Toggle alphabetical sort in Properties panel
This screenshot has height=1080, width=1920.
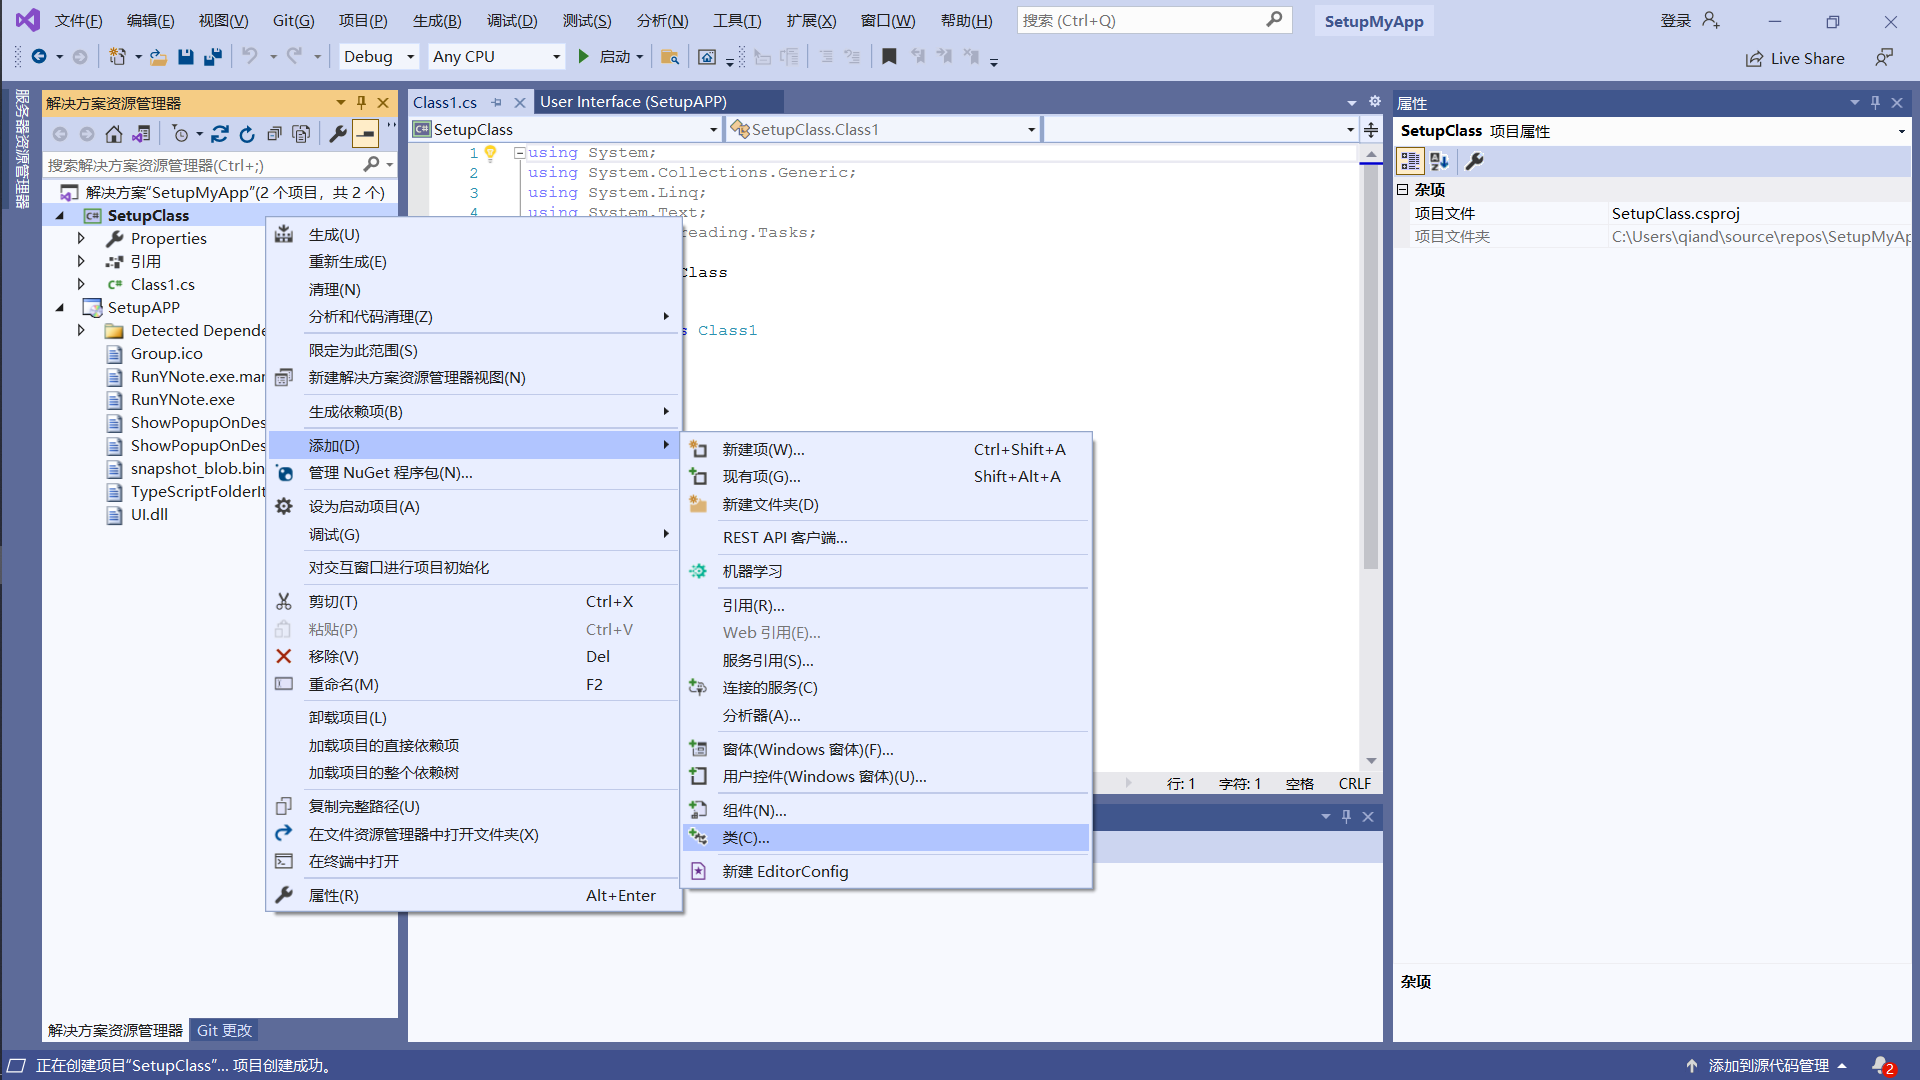pyautogui.click(x=1440, y=161)
